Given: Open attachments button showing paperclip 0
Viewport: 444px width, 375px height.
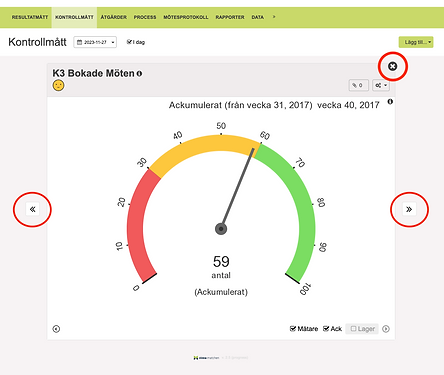Looking at the screenshot, I should coord(358,85).
